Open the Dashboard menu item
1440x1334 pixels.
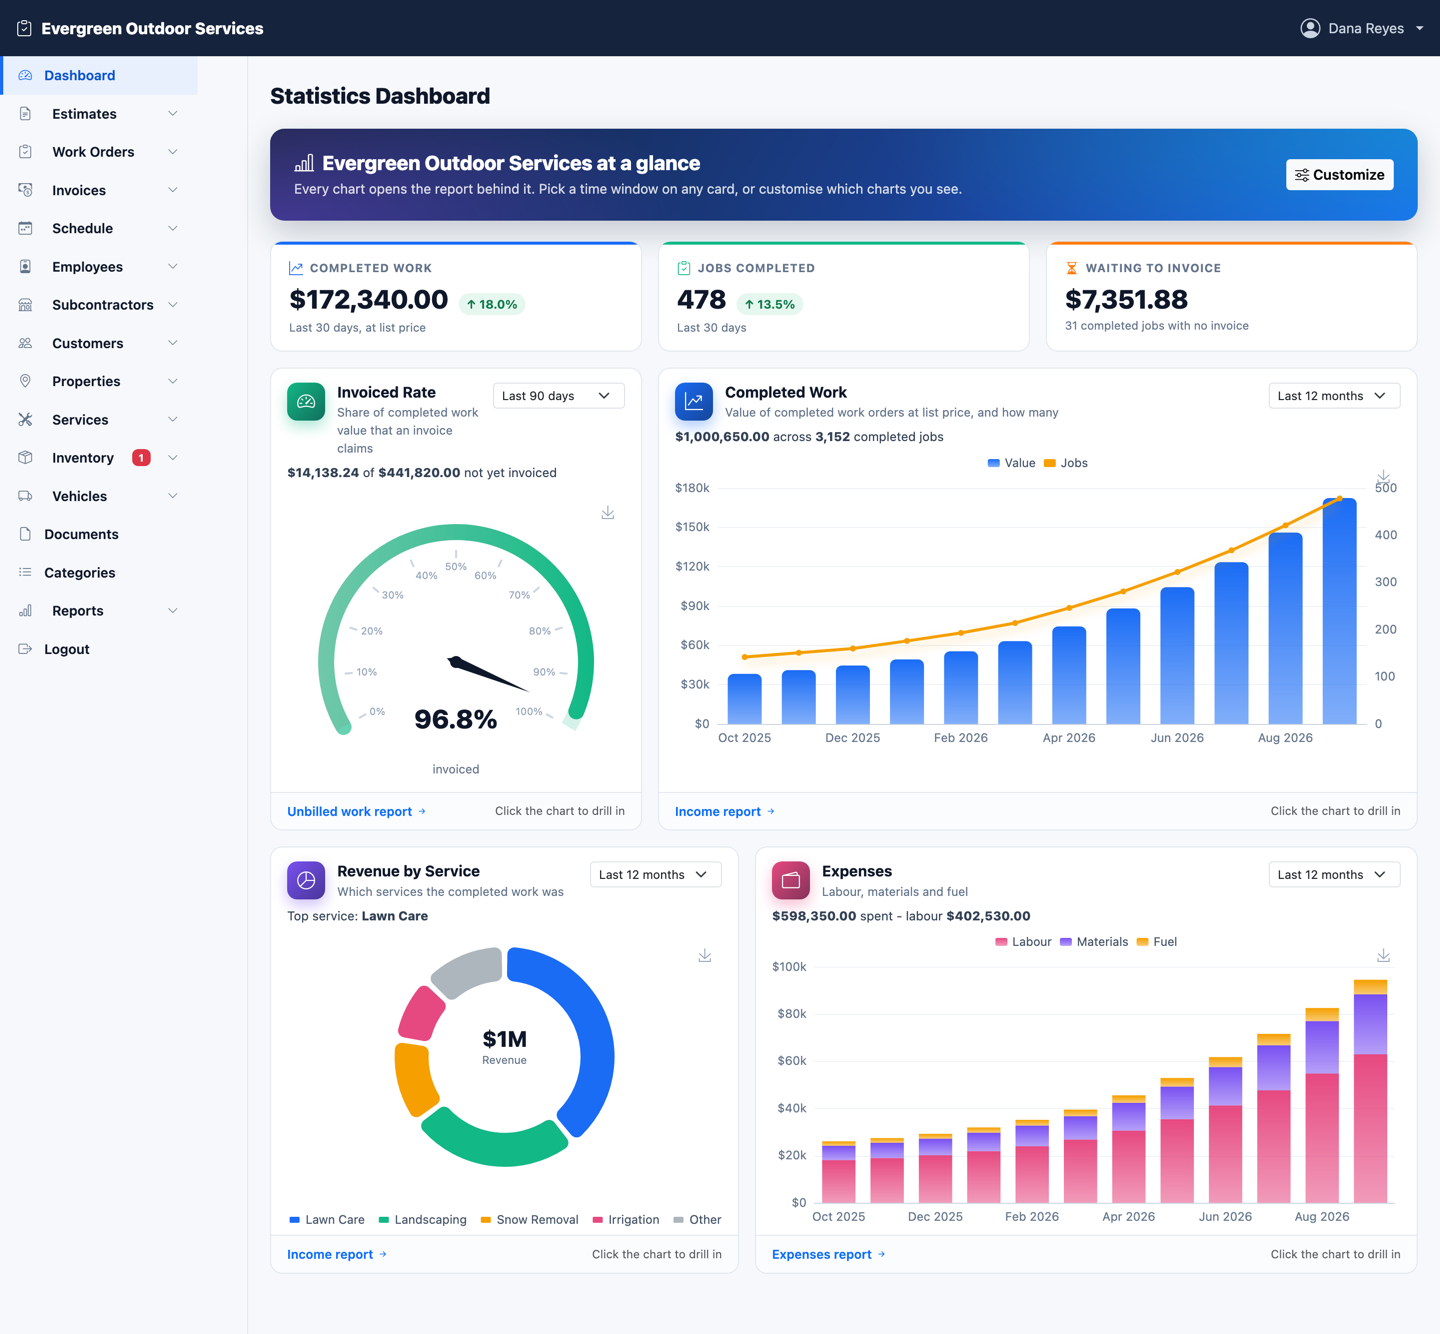(x=99, y=75)
